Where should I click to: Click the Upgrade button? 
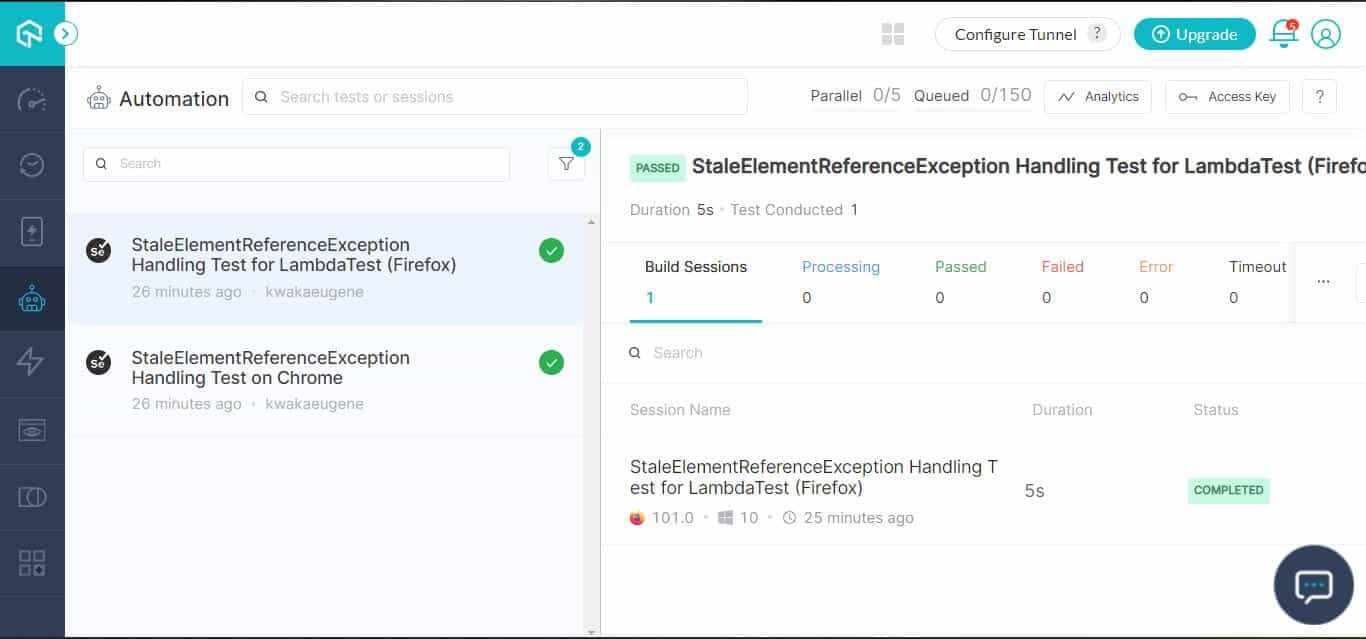tap(1194, 33)
